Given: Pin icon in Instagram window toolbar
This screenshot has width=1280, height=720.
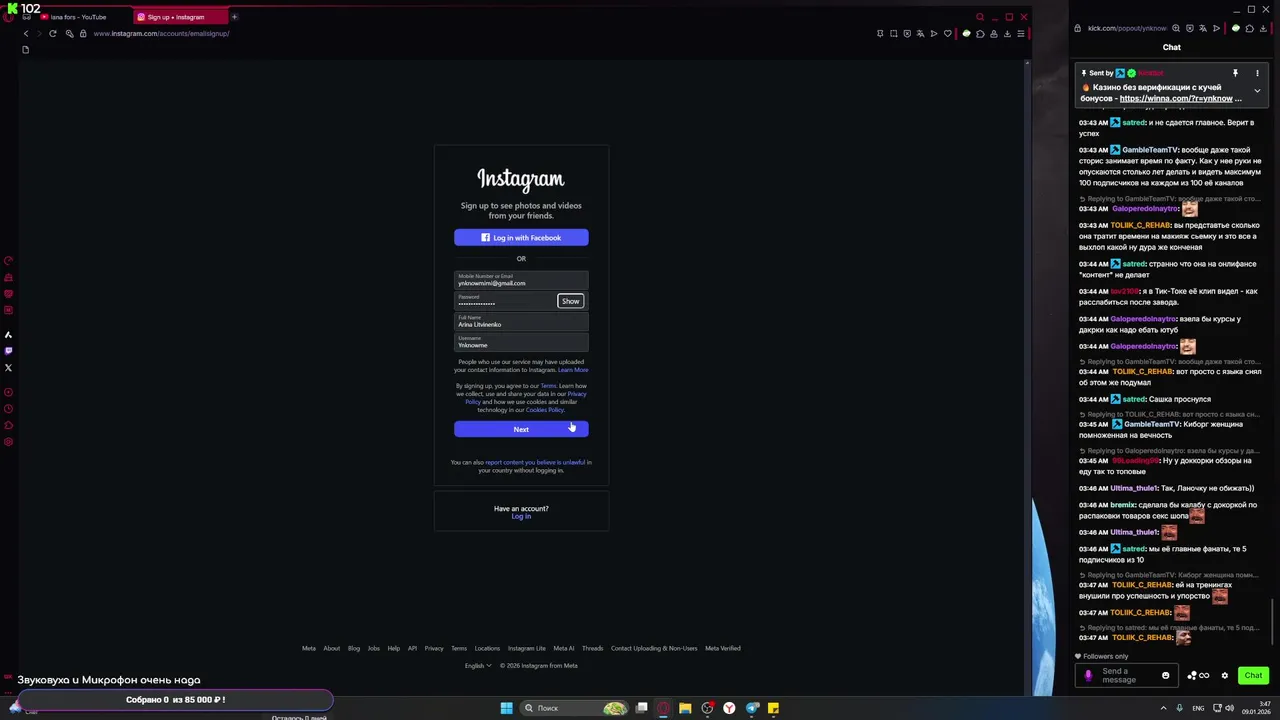Looking at the screenshot, I should tap(880, 33).
